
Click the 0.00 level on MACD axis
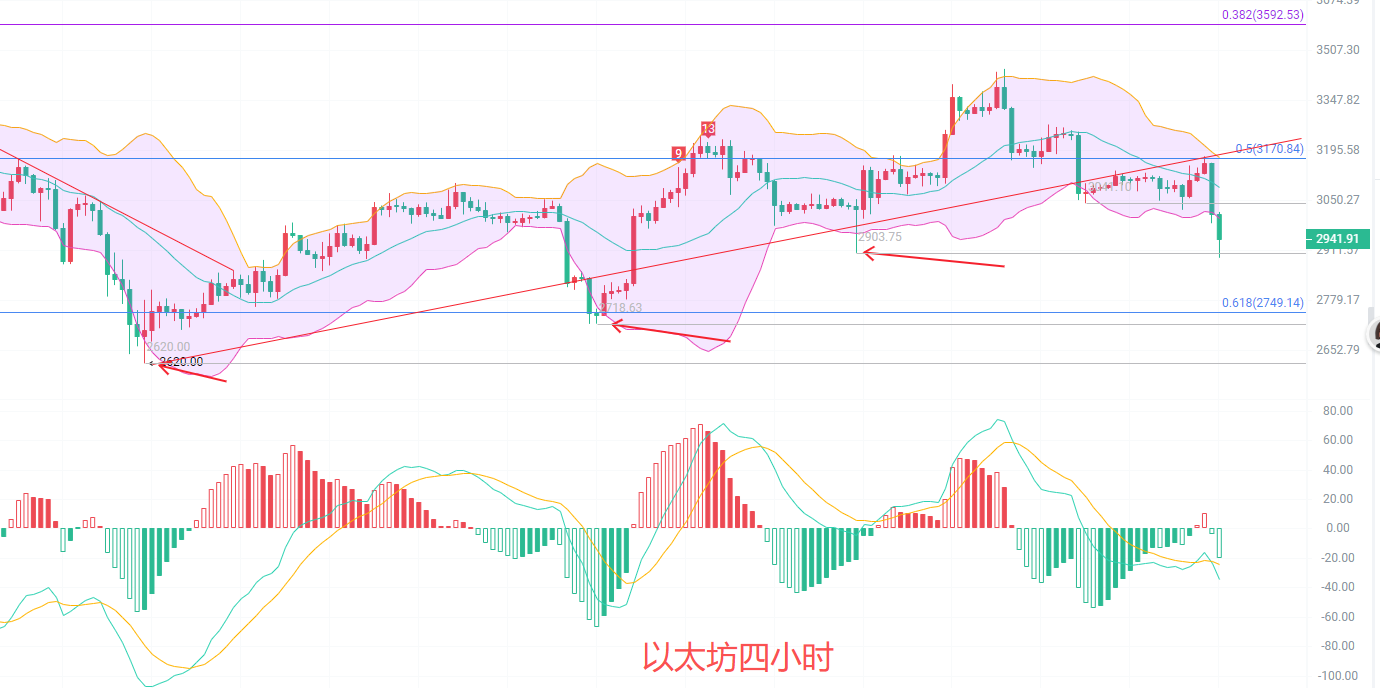1337,528
